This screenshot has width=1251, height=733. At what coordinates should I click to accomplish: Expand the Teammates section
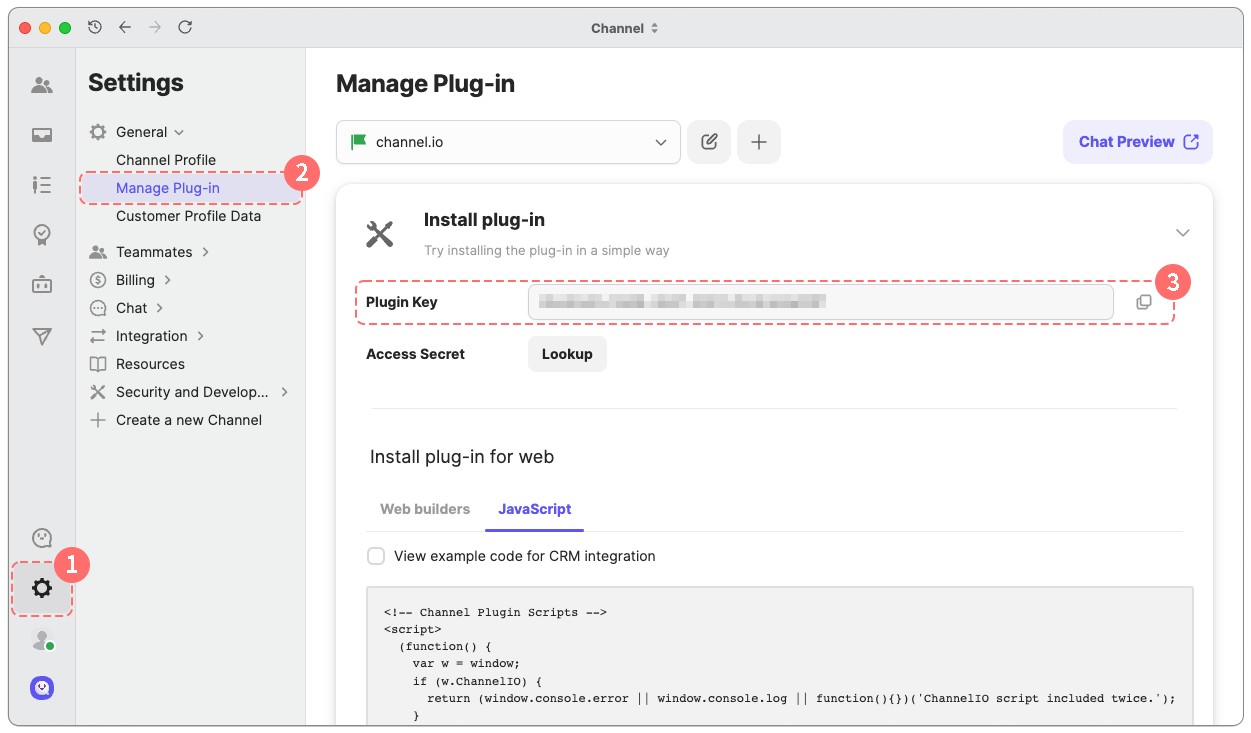[205, 252]
